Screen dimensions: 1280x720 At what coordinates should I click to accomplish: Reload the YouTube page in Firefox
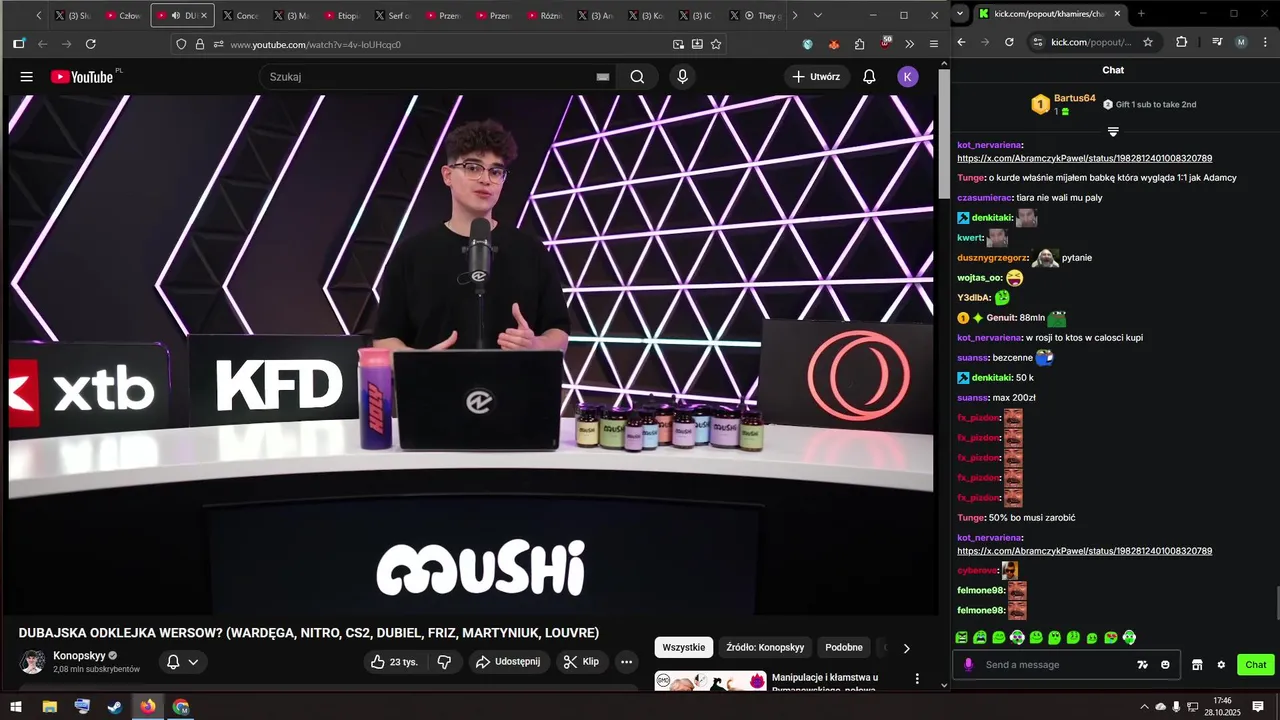click(91, 44)
